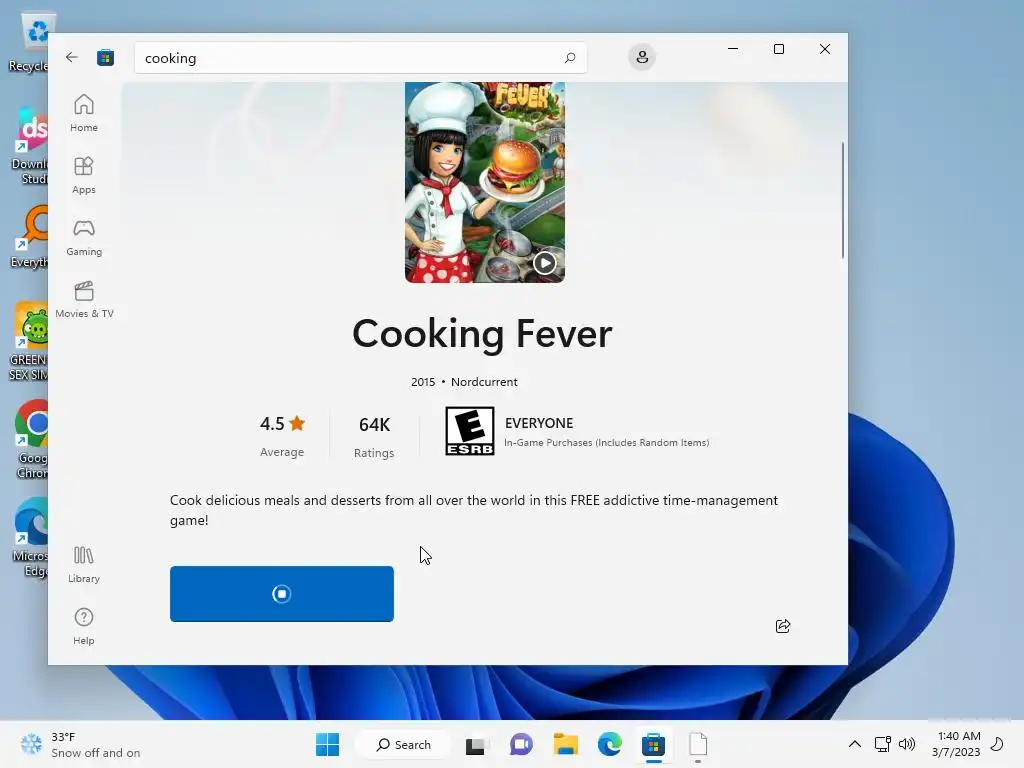The image size is (1024, 768).
Task: Click the EVERYONE rating text
Action: (x=539, y=423)
